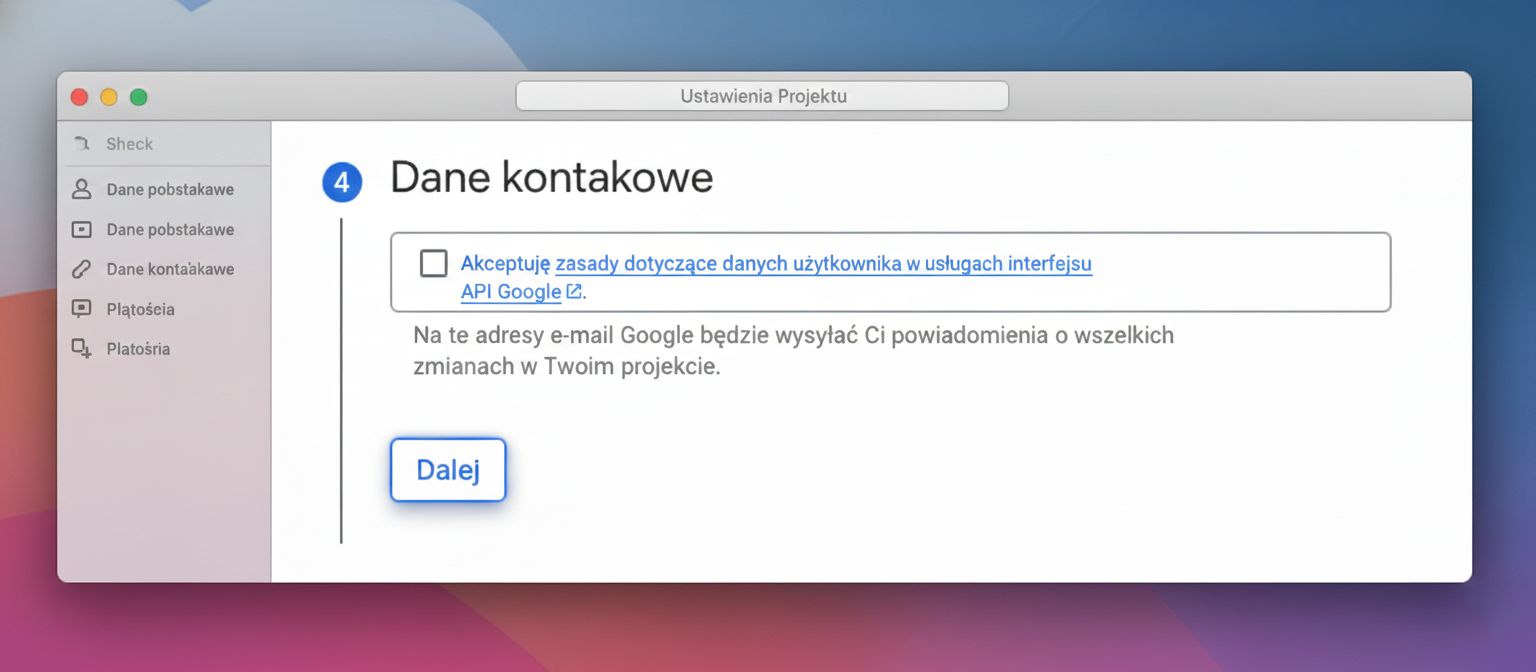Select the Płatośeia sidebar entry
Viewport: 1536px width, 672px height.
[140, 309]
